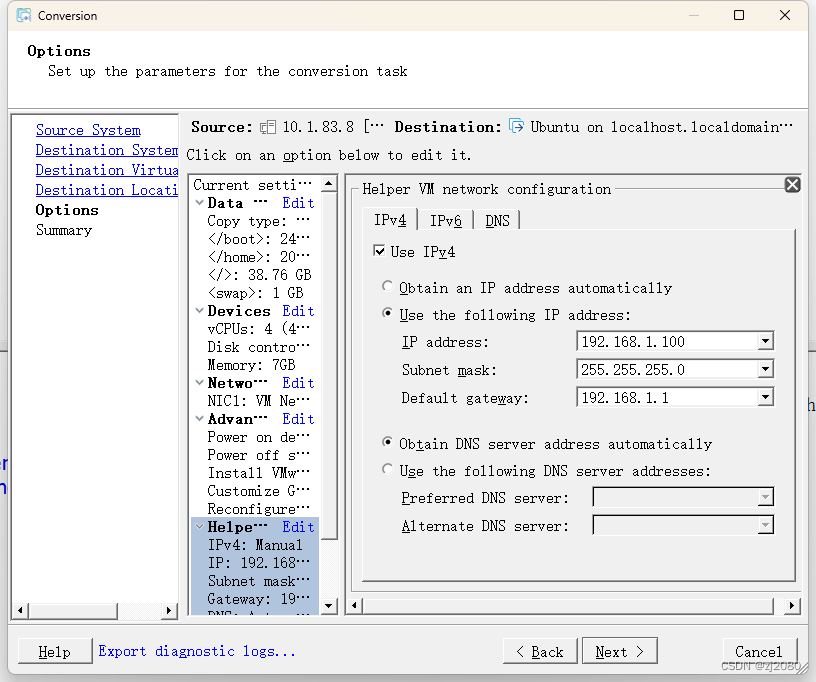Switch to the IPv4 tab
The width and height of the screenshot is (816, 682).
[390, 220]
